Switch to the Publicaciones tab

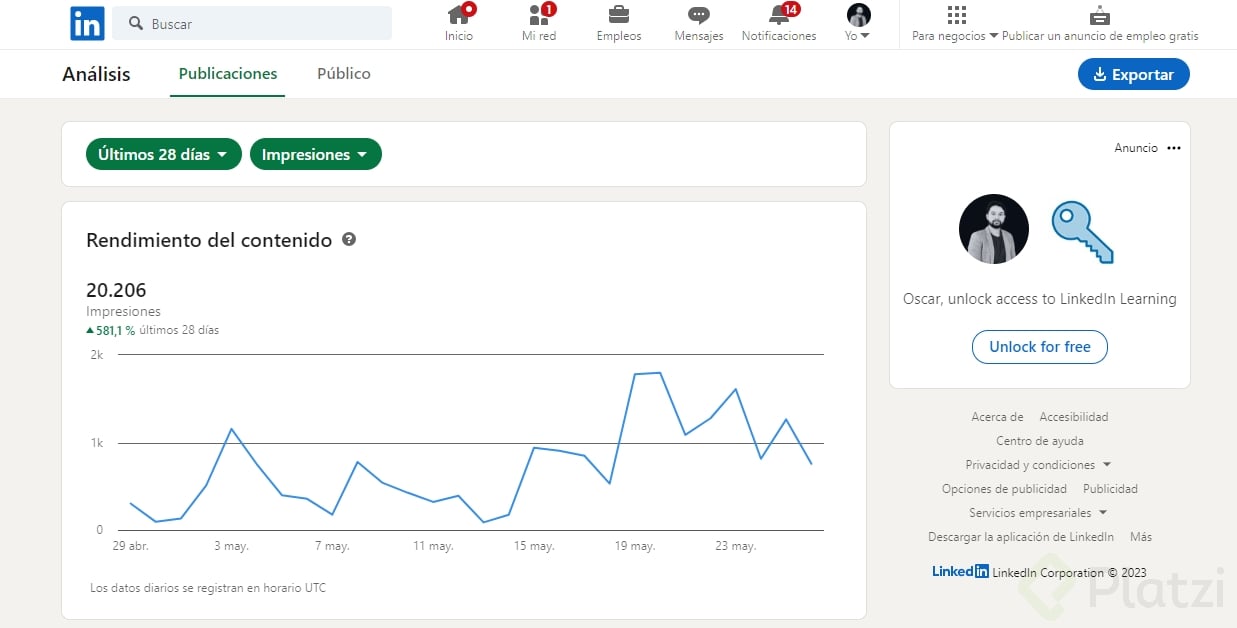pyautogui.click(x=228, y=74)
